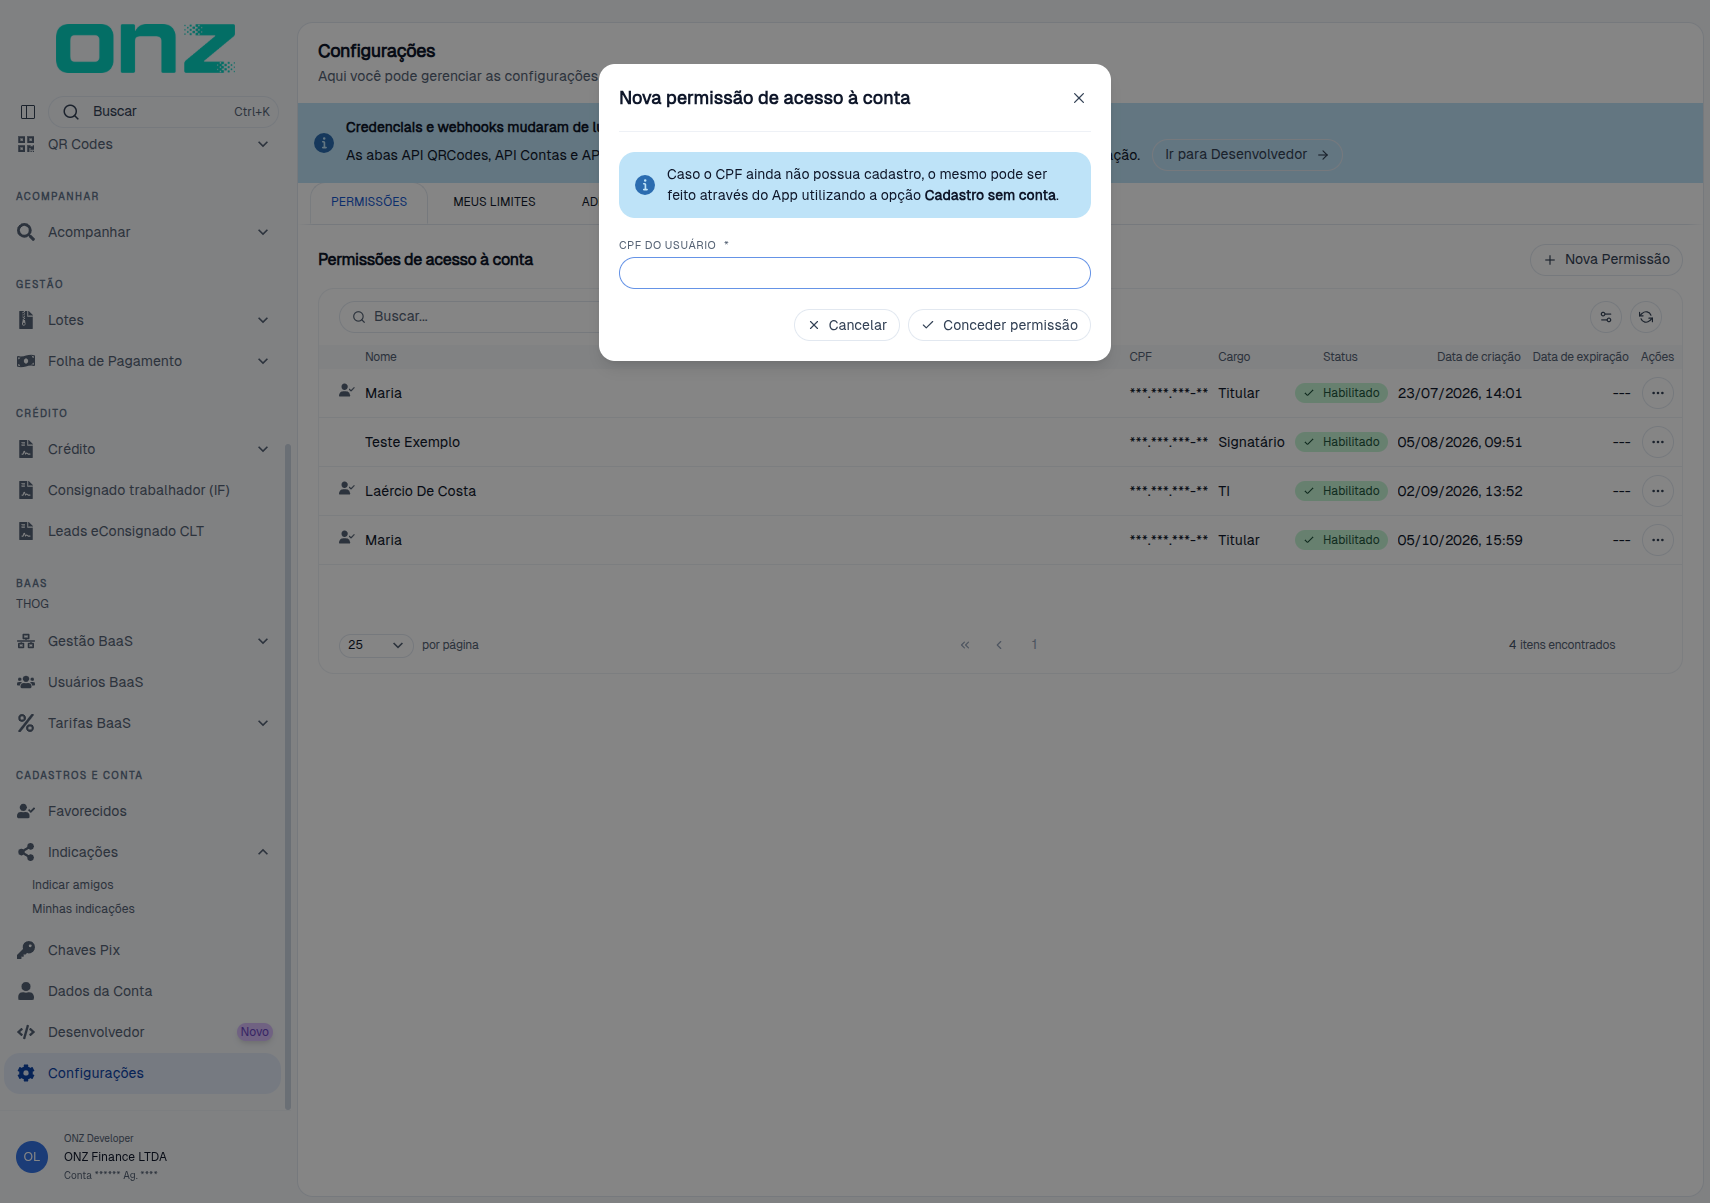Expand the QR Codes menu chevron
This screenshot has height=1203, width=1710.
point(263,144)
